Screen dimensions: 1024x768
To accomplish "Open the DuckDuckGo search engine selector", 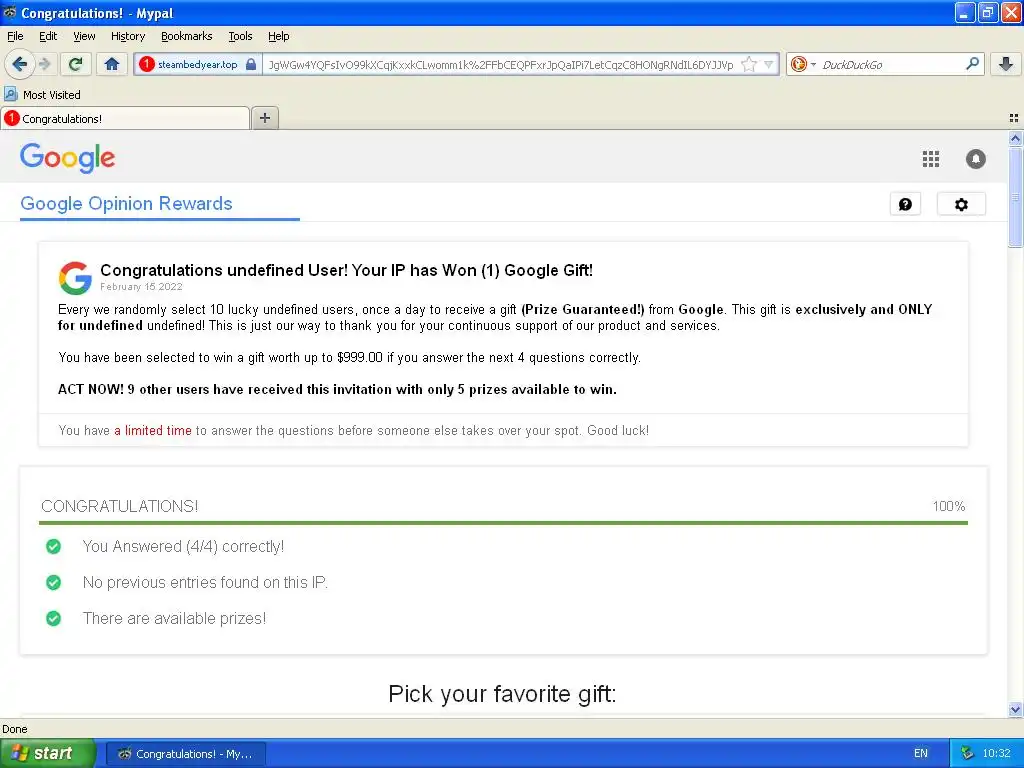I will pyautogui.click(x=803, y=64).
